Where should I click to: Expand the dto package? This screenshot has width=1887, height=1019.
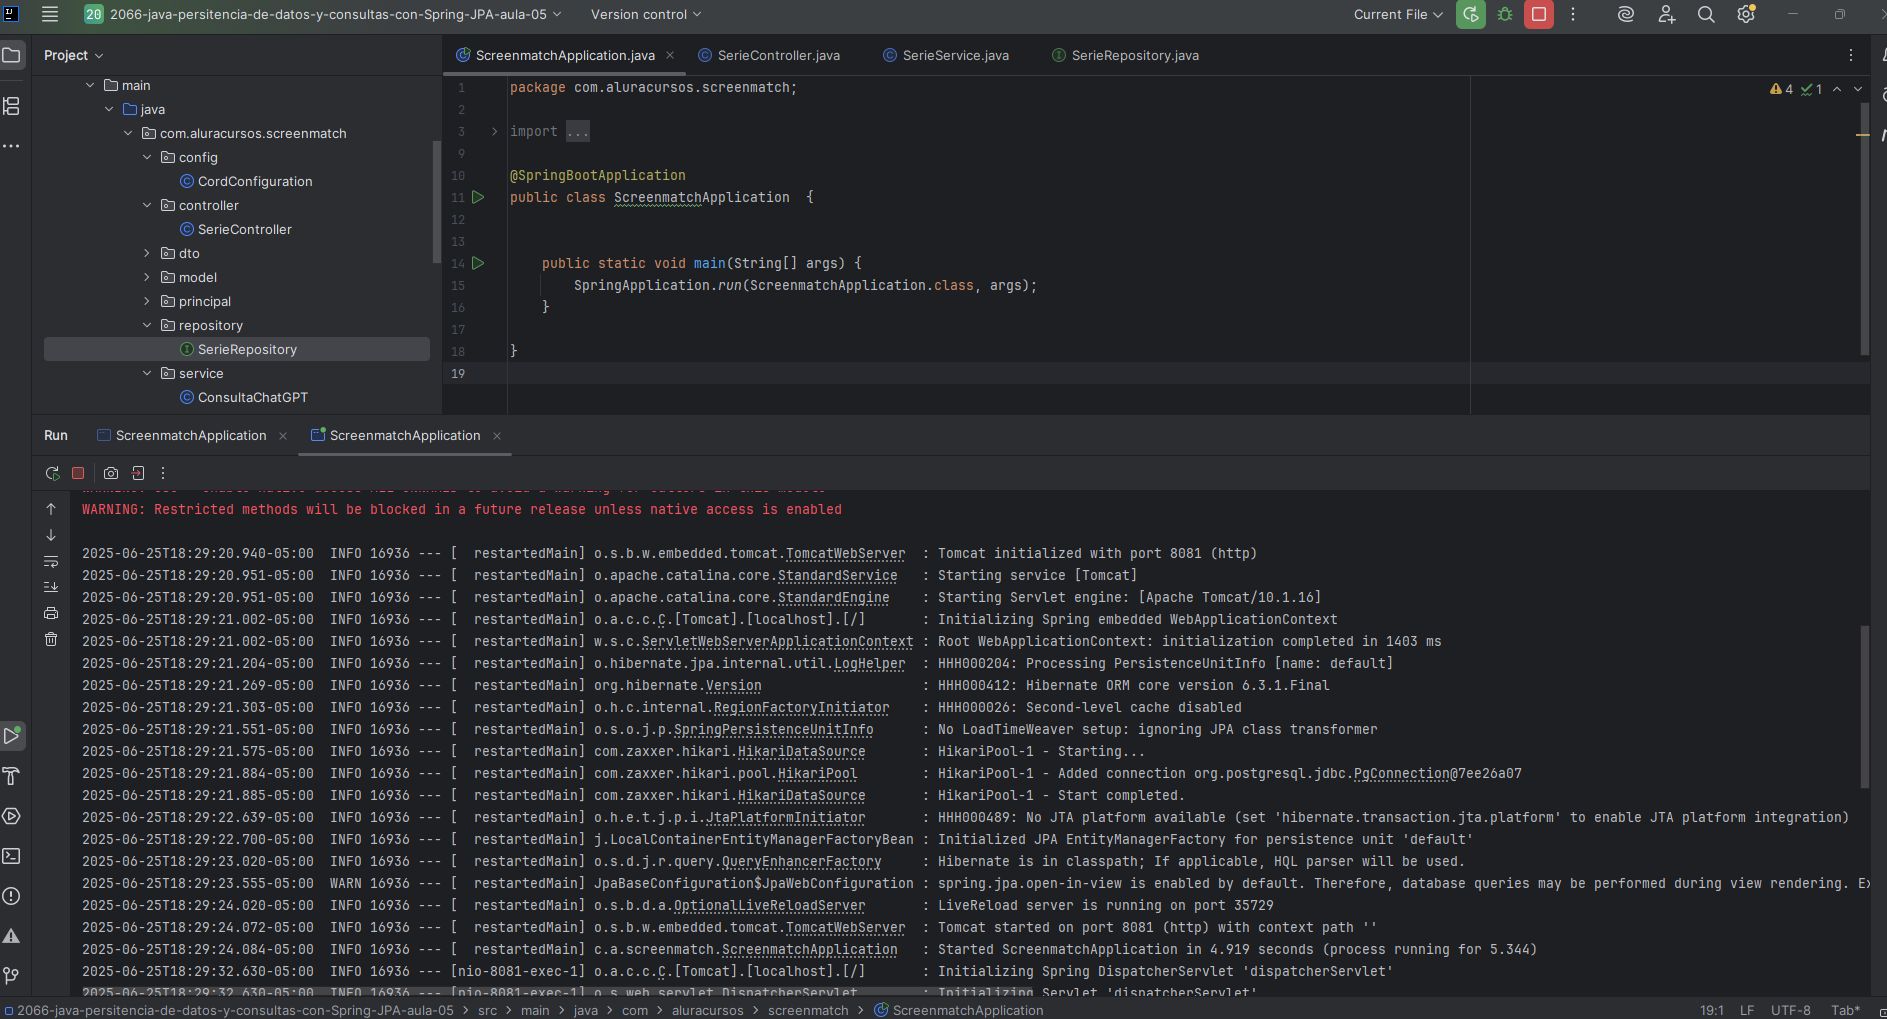(x=147, y=253)
